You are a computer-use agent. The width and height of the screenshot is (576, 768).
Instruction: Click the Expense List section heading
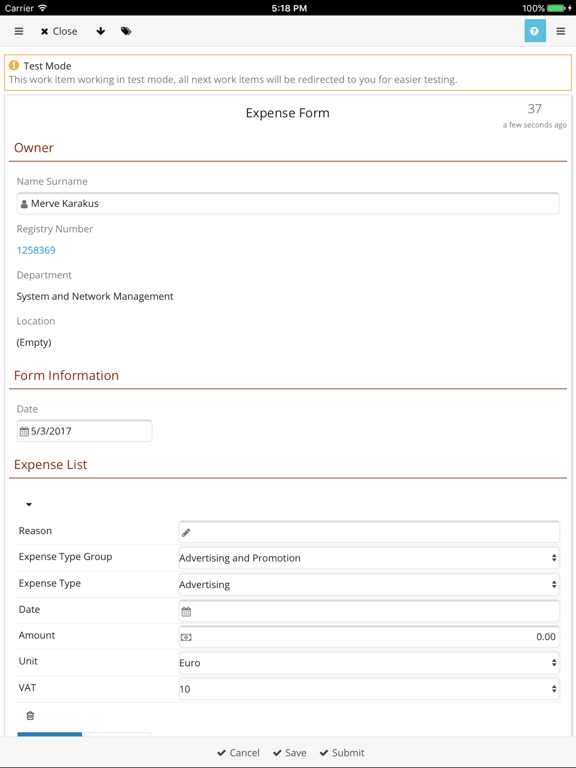(x=50, y=464)
